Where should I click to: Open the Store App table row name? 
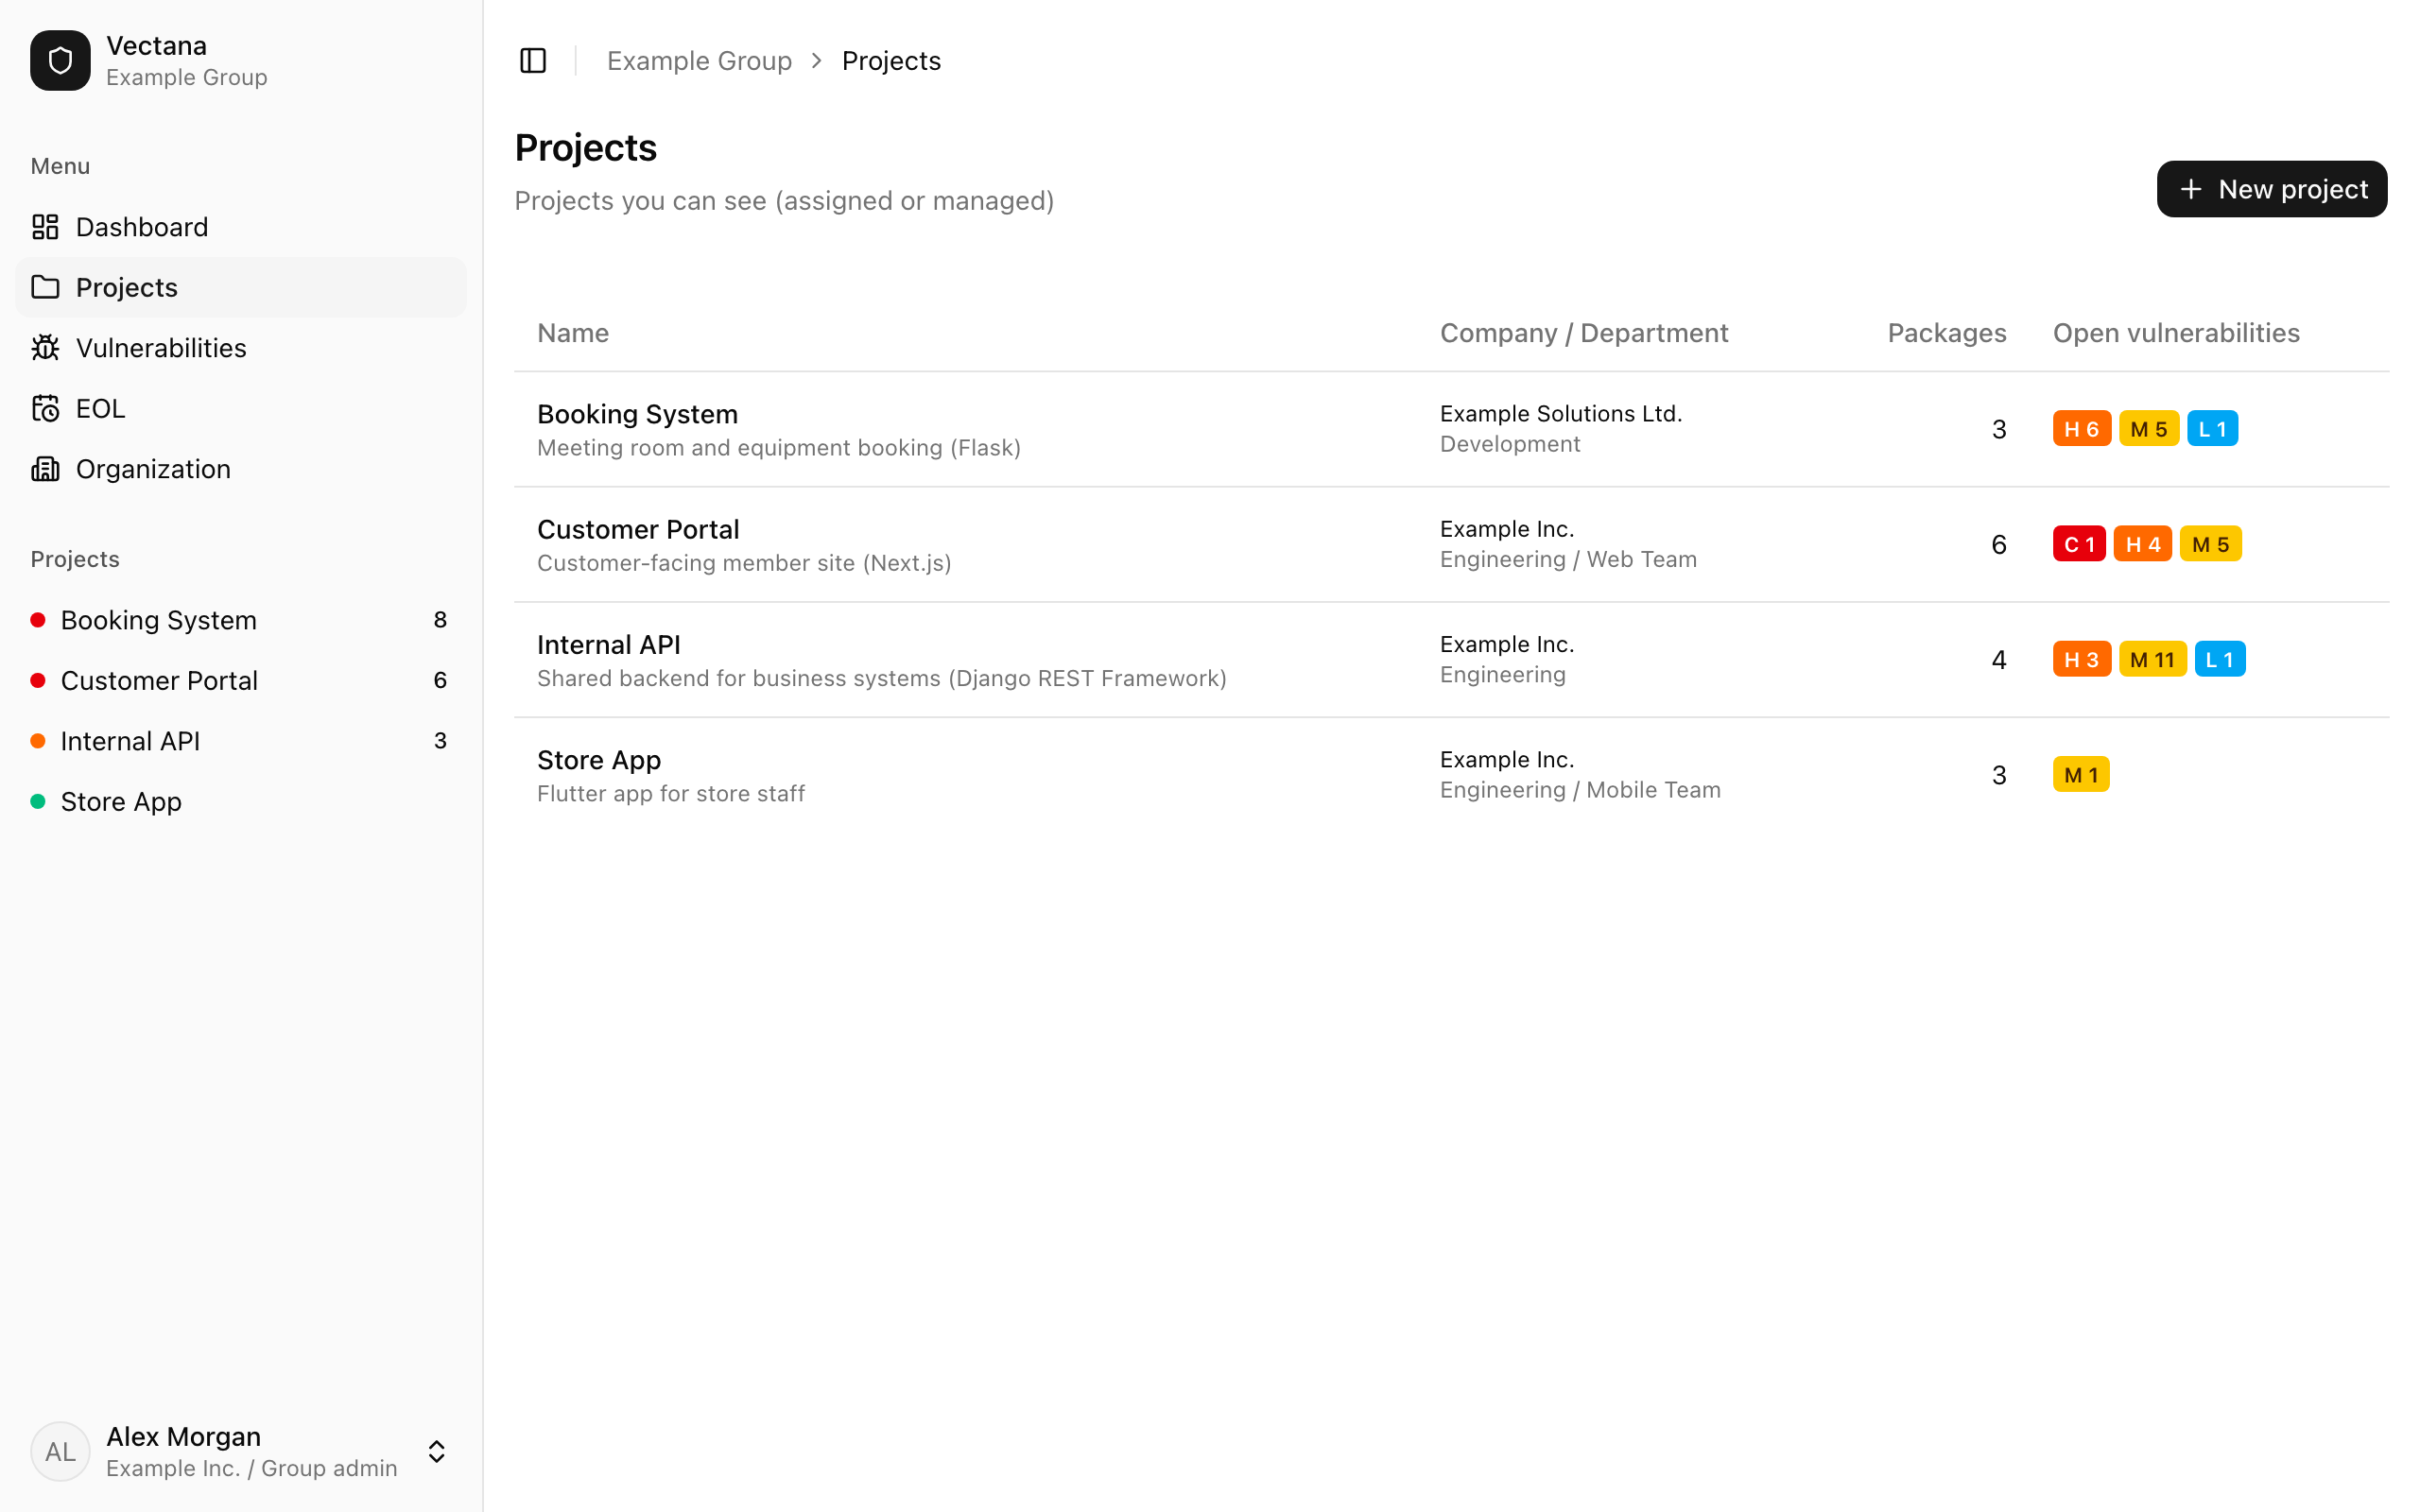click(x=598, y=760)
